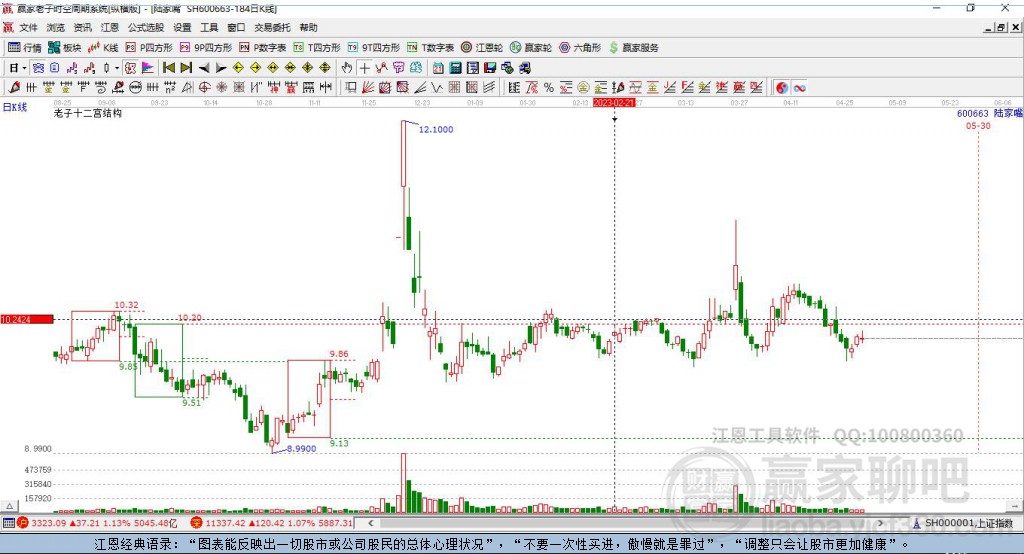Open the 板块 sector view
1024x554 pixels.
point(65,48)
